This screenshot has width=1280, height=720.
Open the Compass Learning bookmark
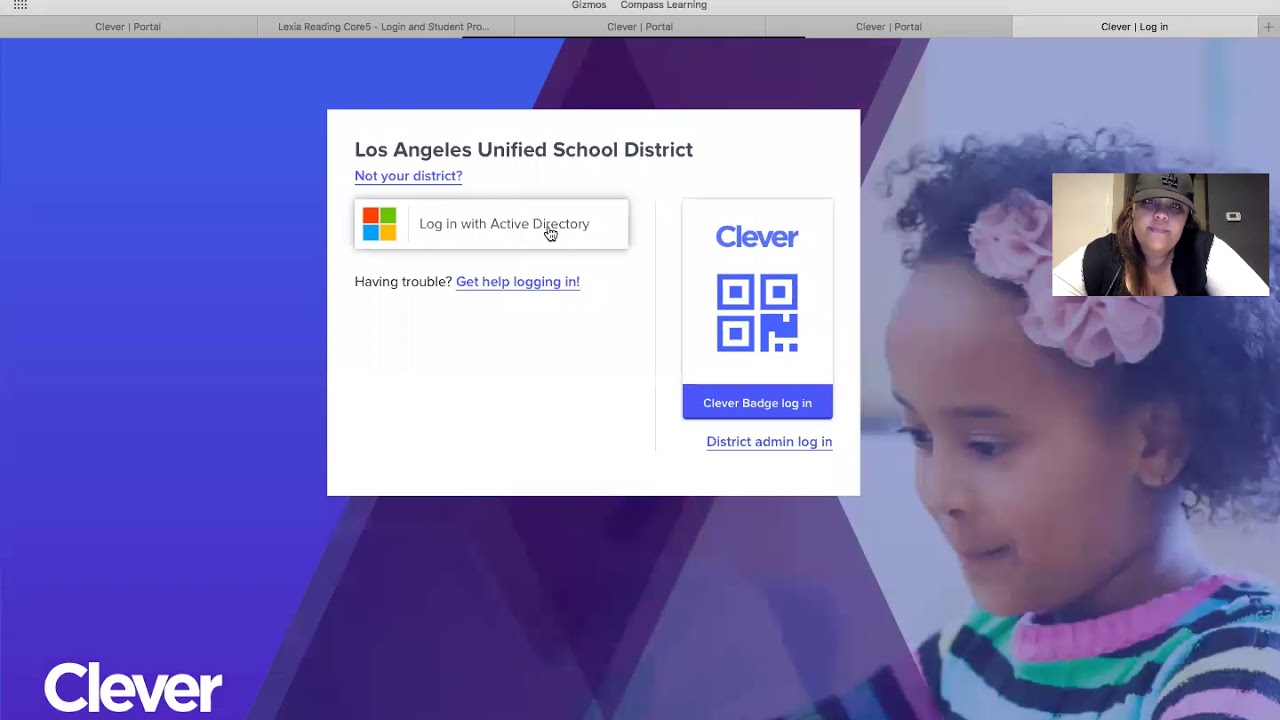tap(663, 5)
